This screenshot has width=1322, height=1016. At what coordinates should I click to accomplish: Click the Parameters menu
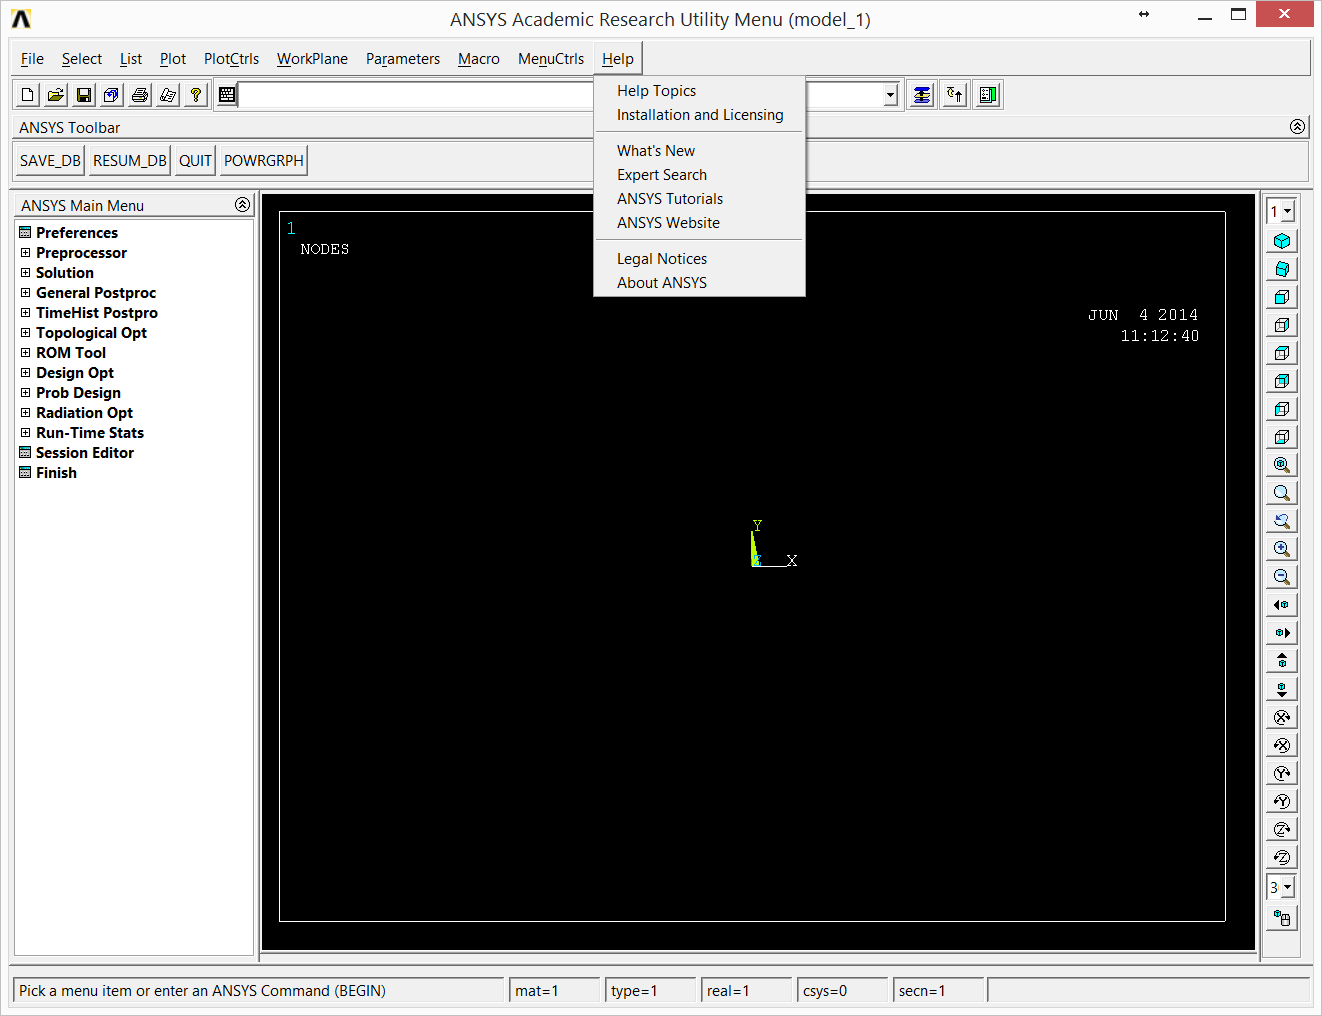click(403, 59)
